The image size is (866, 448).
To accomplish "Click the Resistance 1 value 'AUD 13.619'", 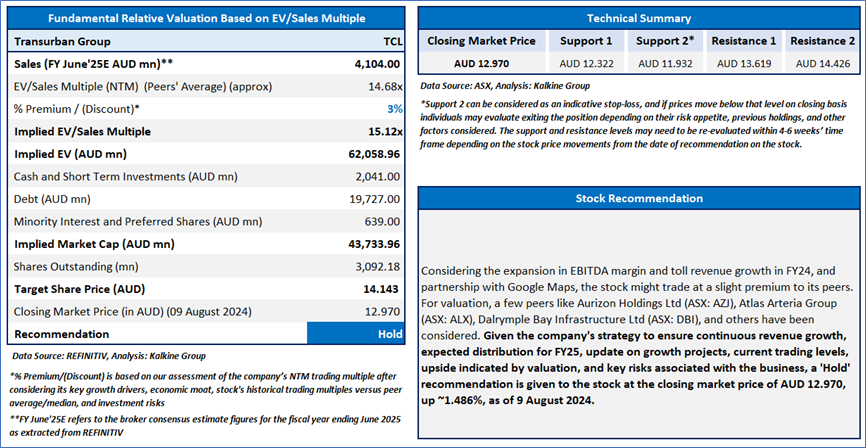I will pos(744,64).
